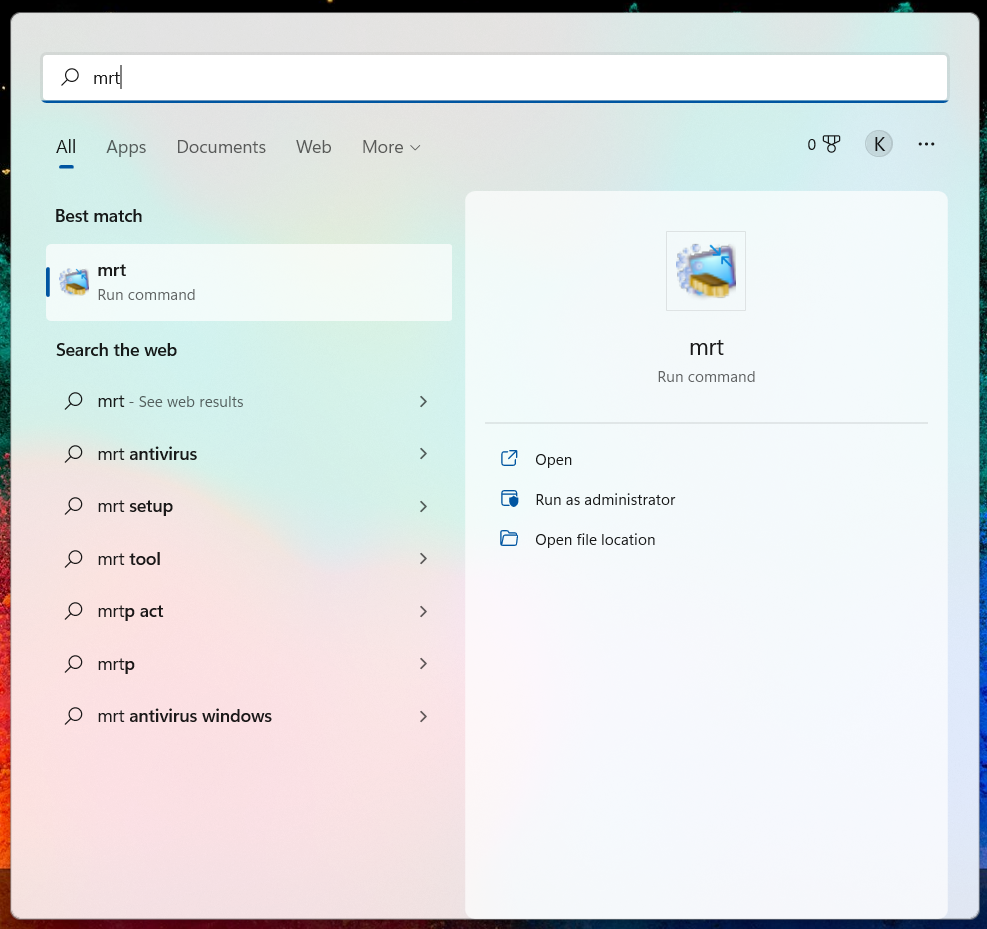
Task: Choose Run as administrator
Action: [x=605, y=500]
